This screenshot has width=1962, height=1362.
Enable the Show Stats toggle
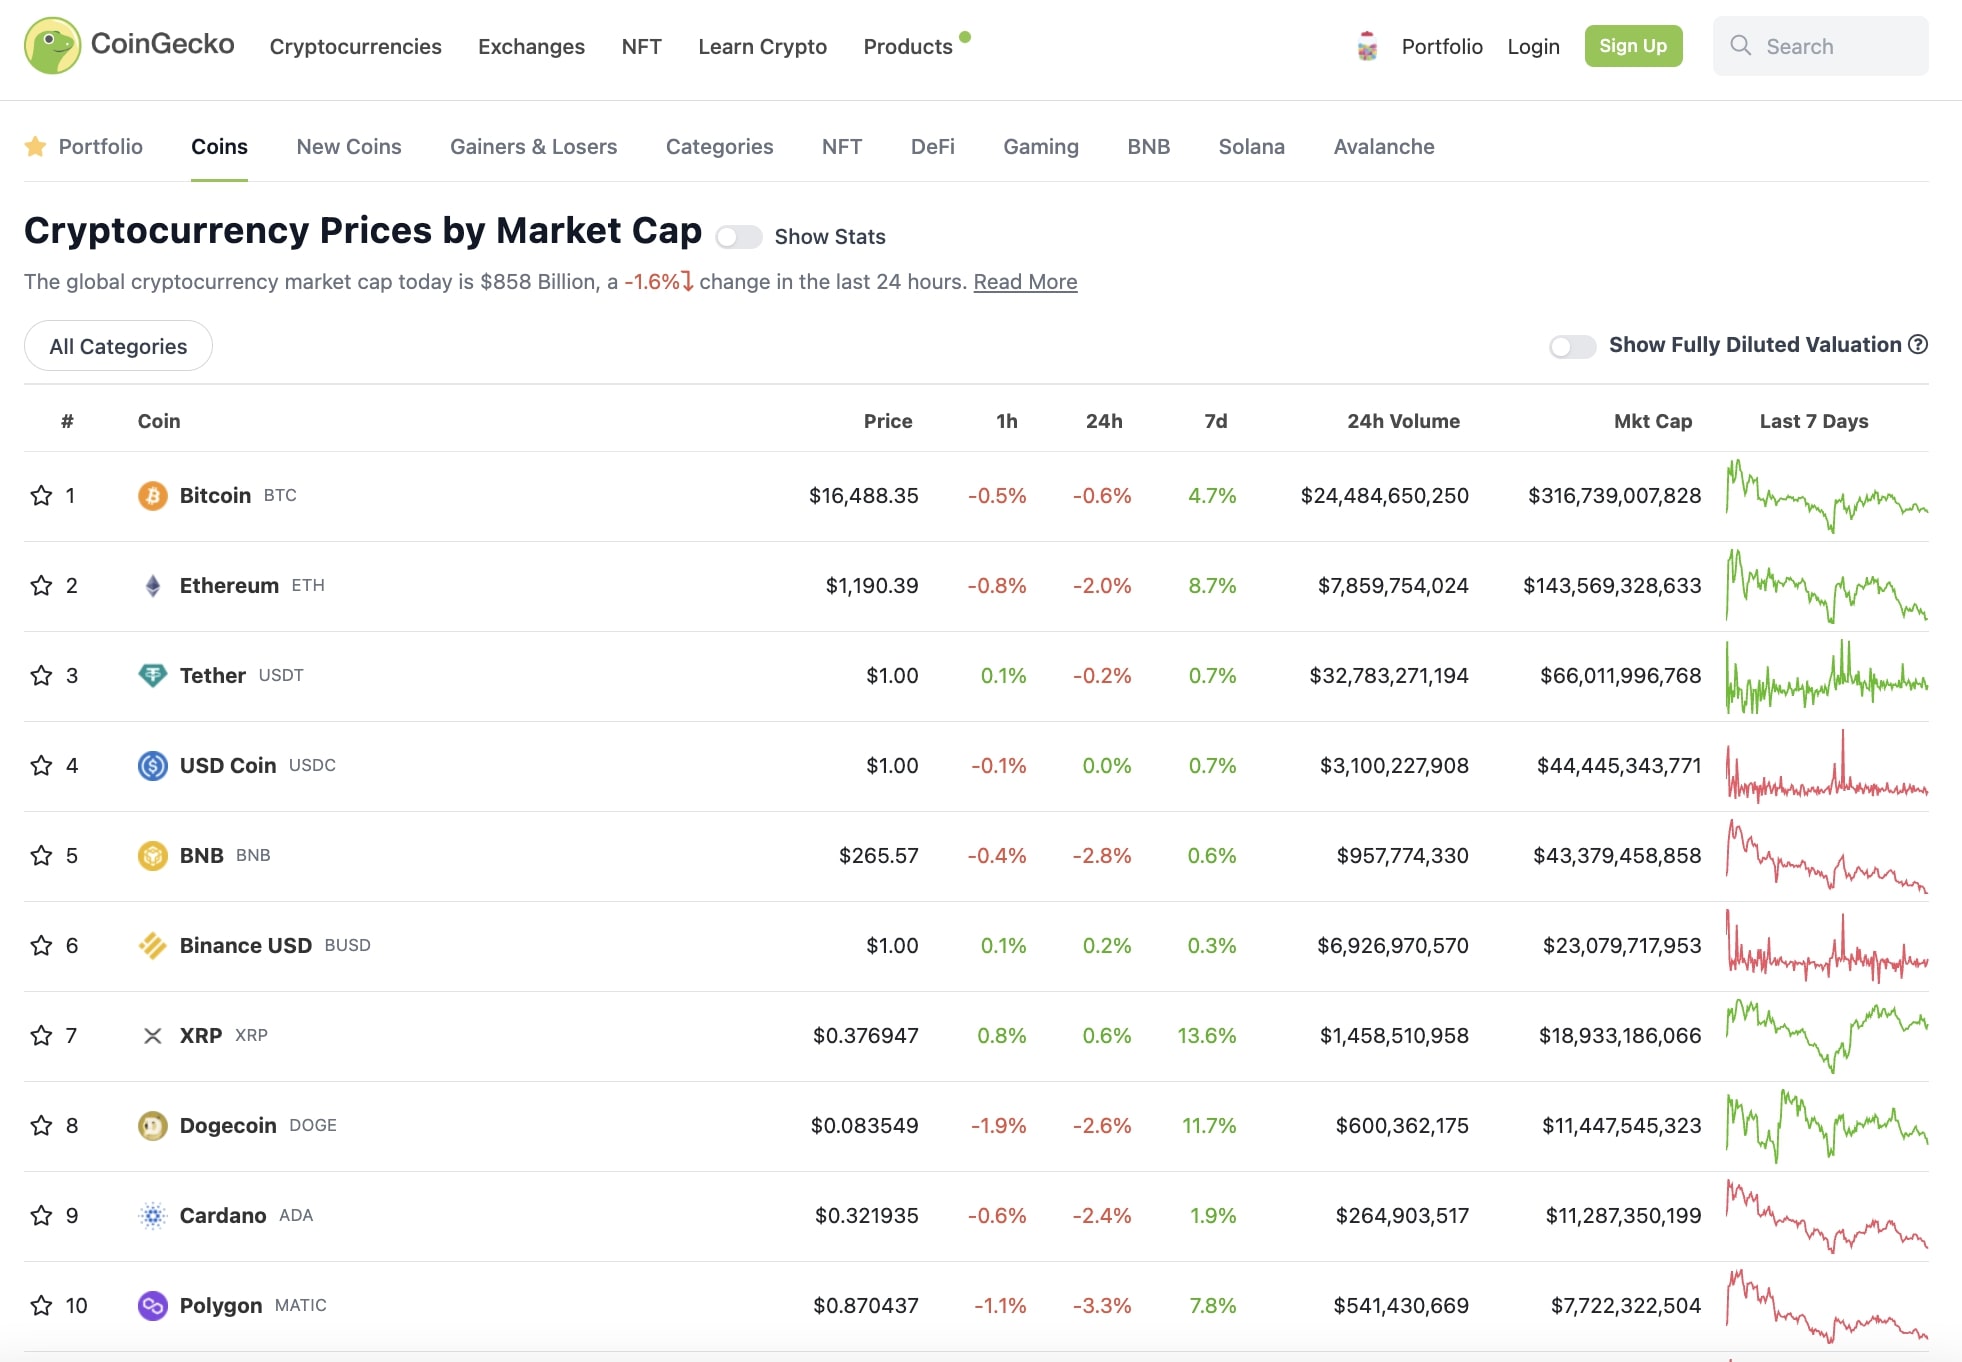739,237
